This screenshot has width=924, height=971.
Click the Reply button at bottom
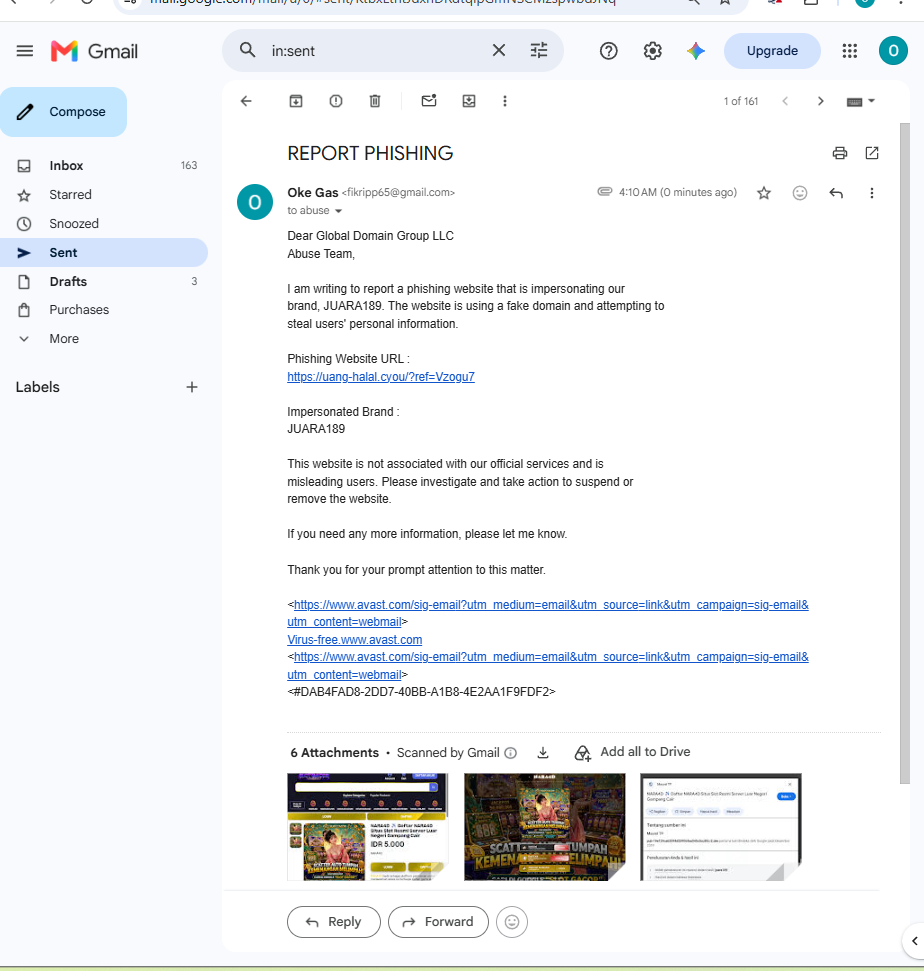pyautogui.click(x=334, y=922)
